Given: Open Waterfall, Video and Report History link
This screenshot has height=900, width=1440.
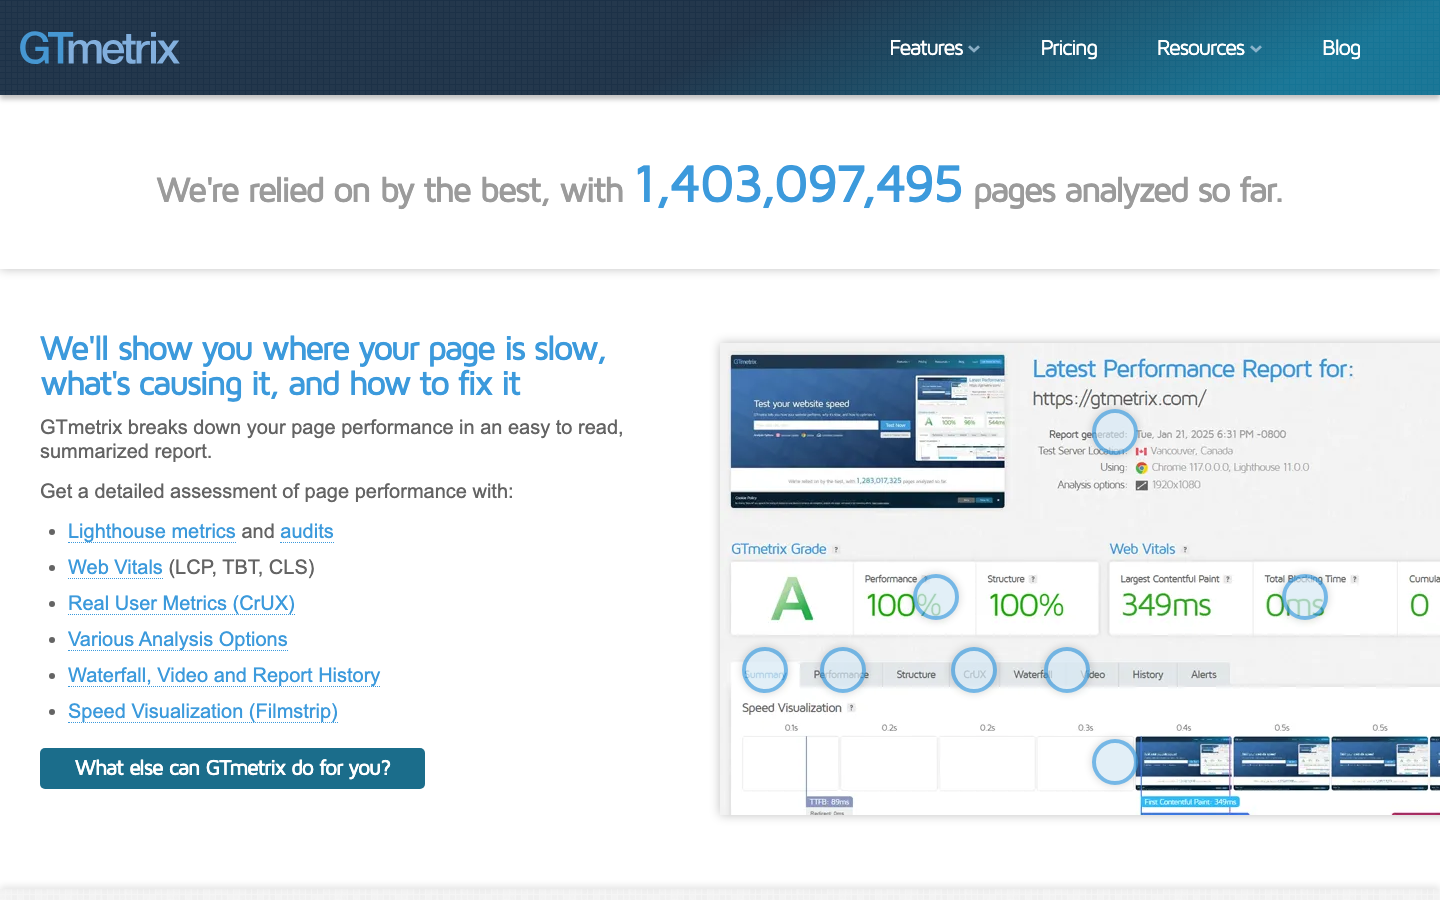Looking at the screenshot, I should click(224, 675).
